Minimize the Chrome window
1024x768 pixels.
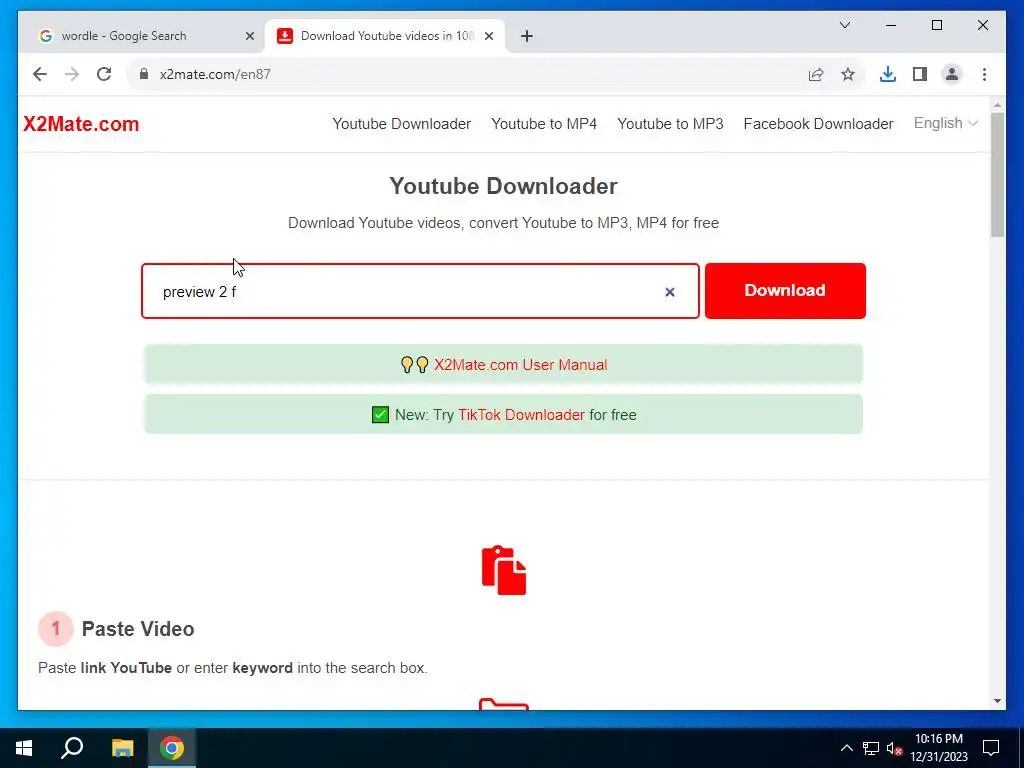coord(891,25)
